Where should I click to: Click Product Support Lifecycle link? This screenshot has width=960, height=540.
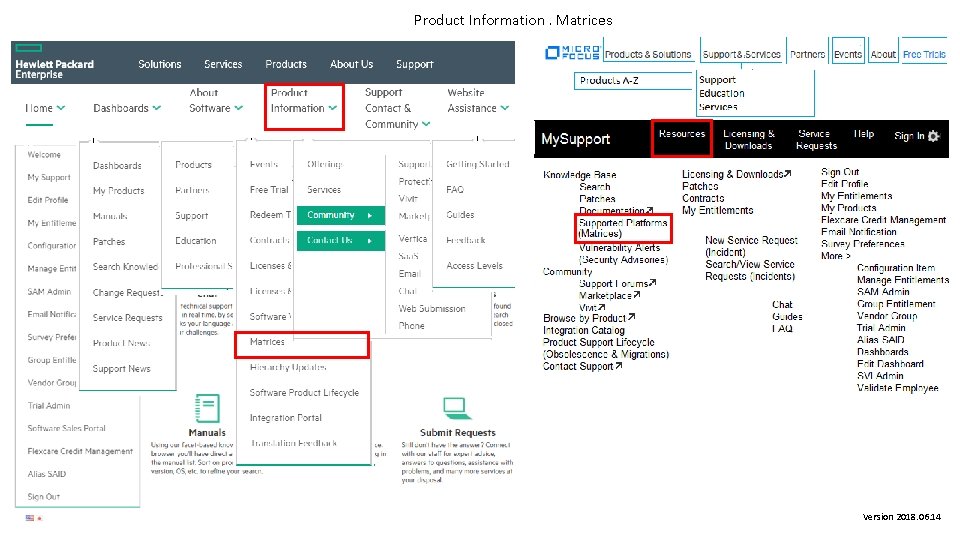pyautogui.click(x=598, y=342)
